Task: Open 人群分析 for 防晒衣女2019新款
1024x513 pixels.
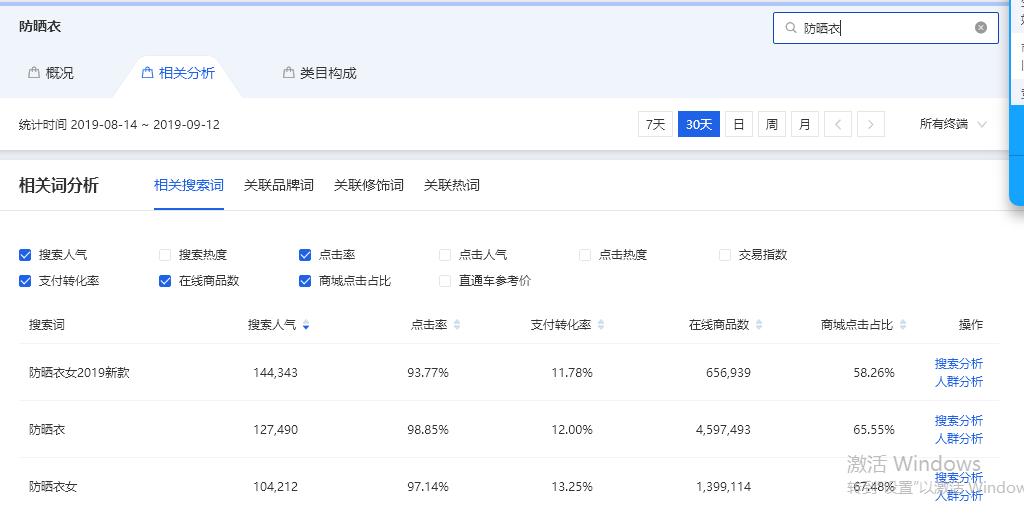Action: [x=958, y=382]
